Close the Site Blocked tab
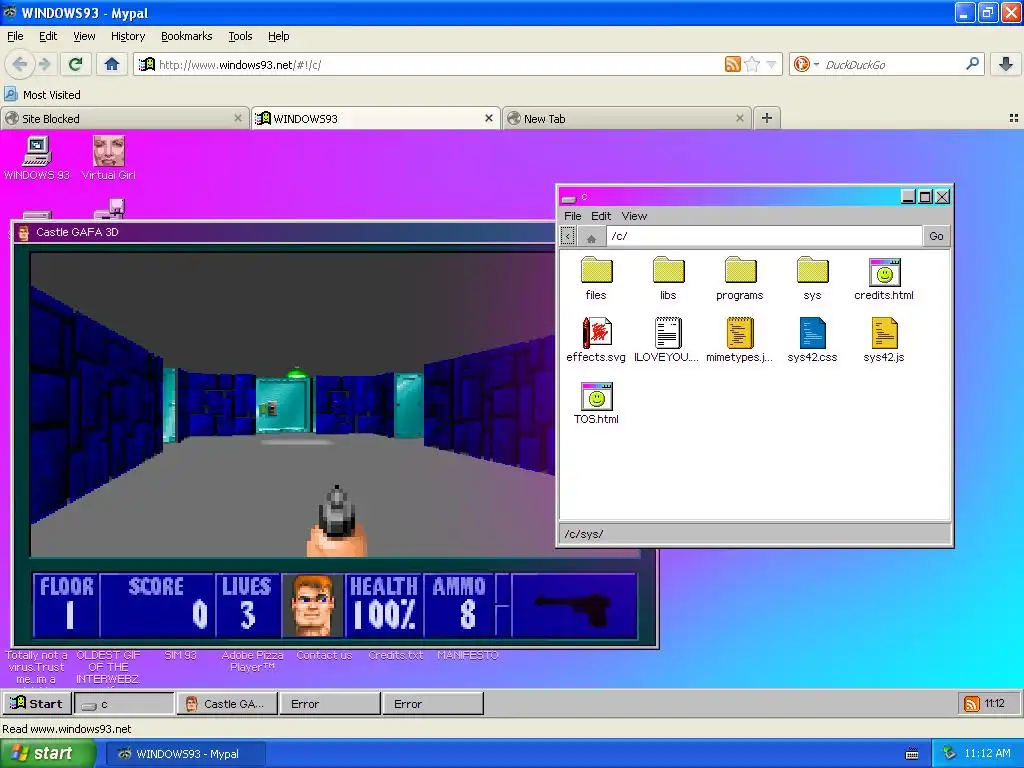Image resolution: width=1024 pixels, height=768 pixels. click(238, 118)
